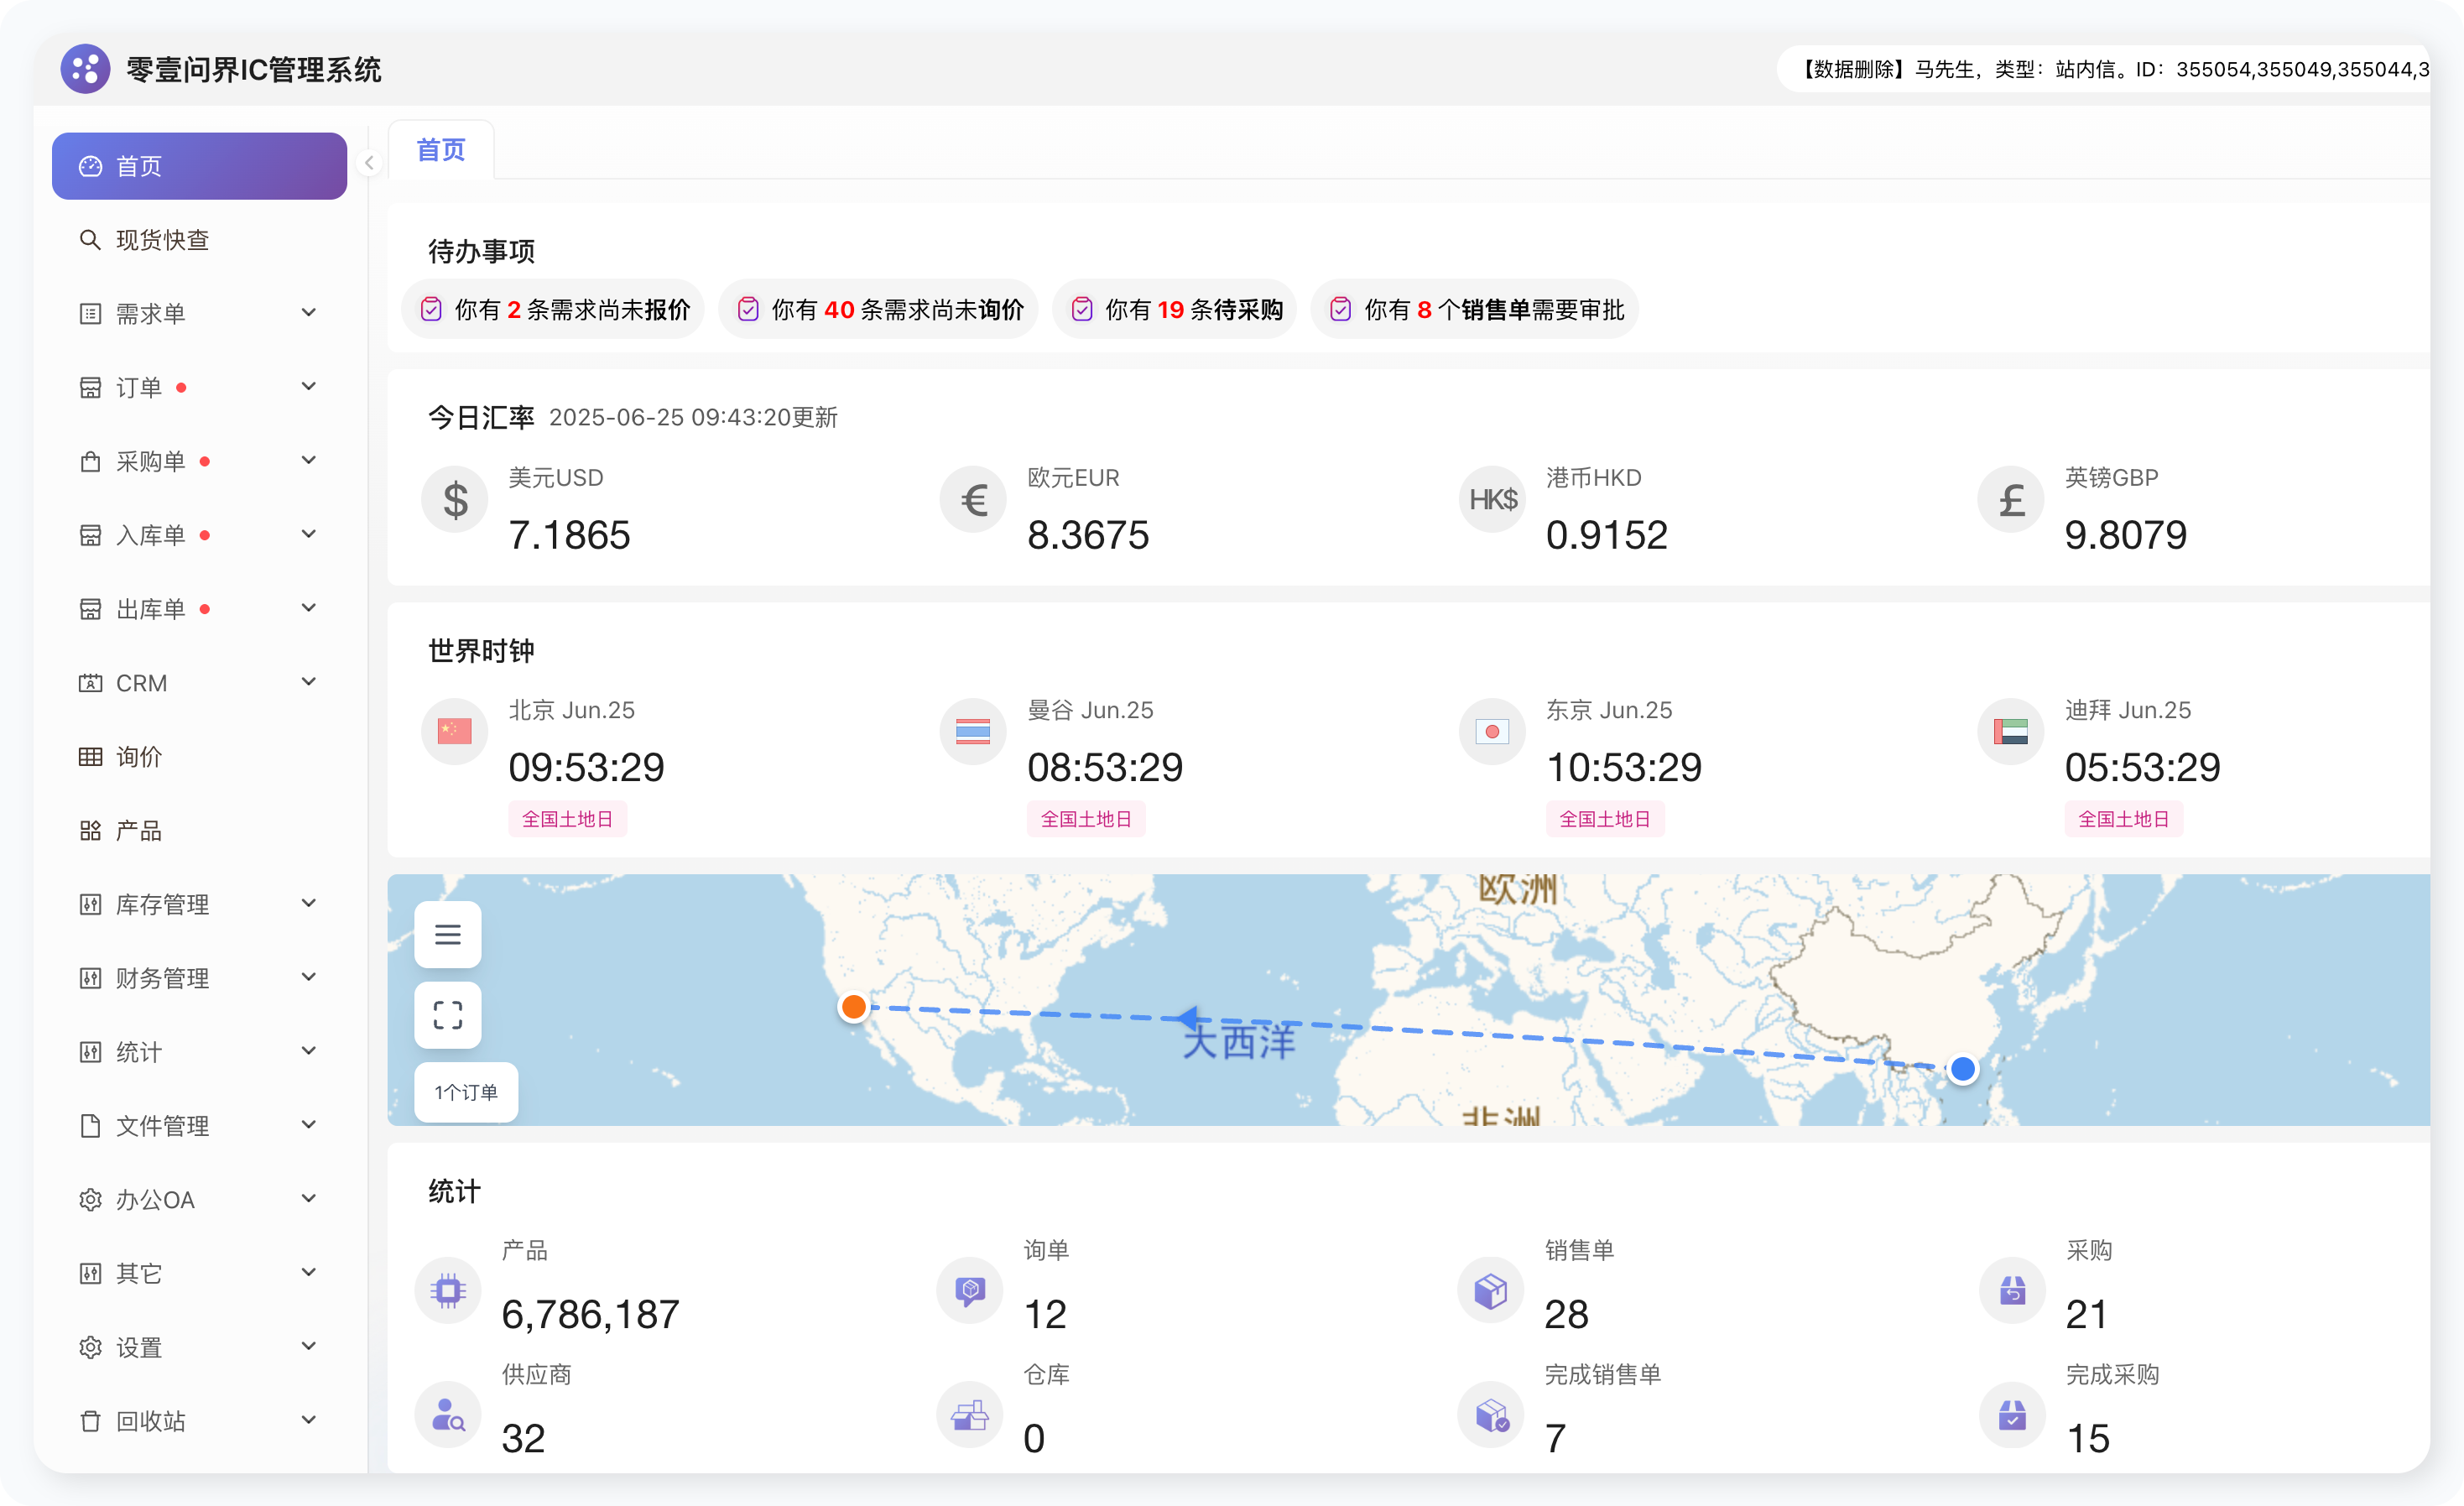
Task: Expand the 办公OA menu chevron
Action: coord(308,1198)
